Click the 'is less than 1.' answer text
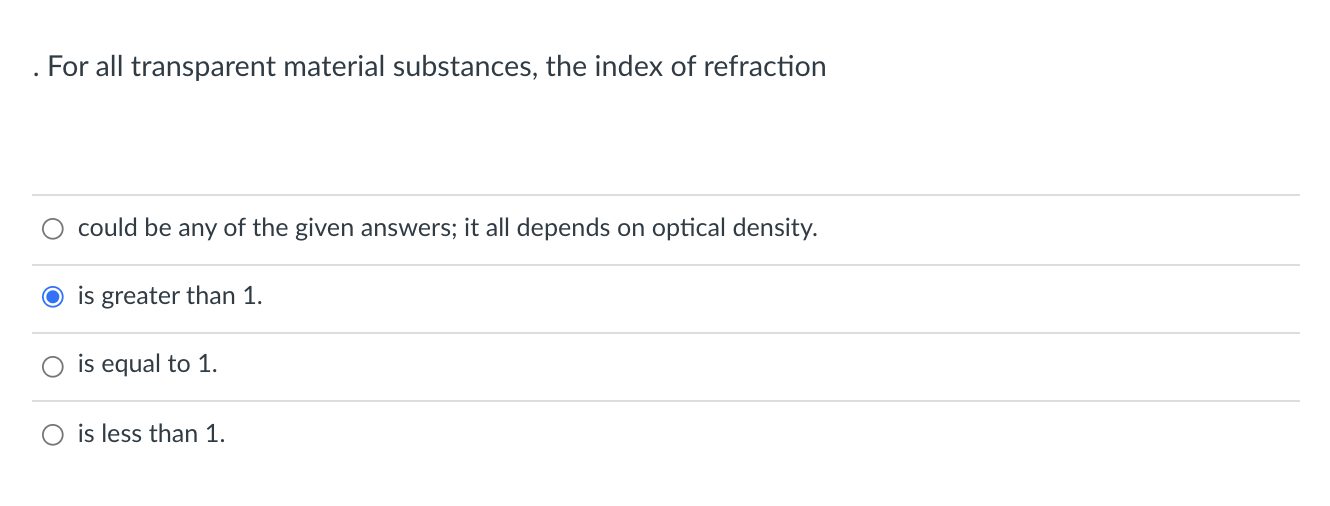Screen dimensions: 1330x506 pos(151,433)
